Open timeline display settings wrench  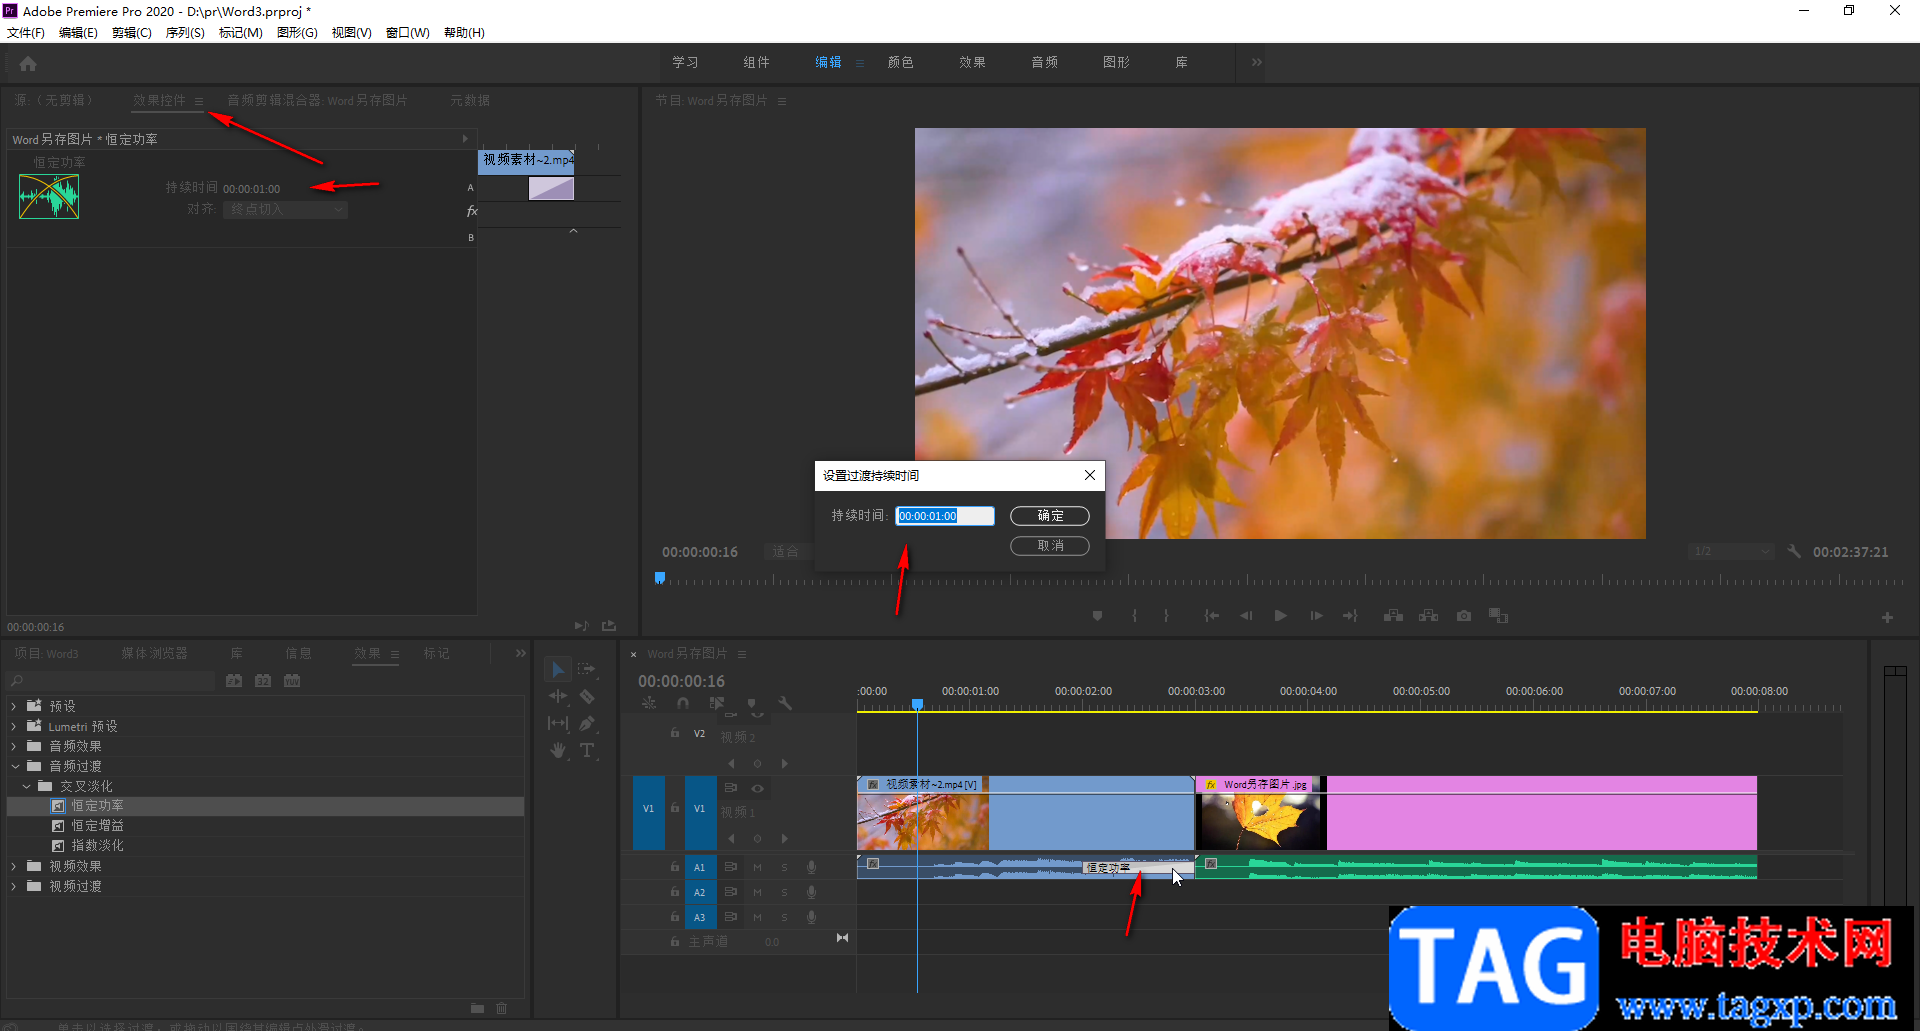[x=786, y=704]
